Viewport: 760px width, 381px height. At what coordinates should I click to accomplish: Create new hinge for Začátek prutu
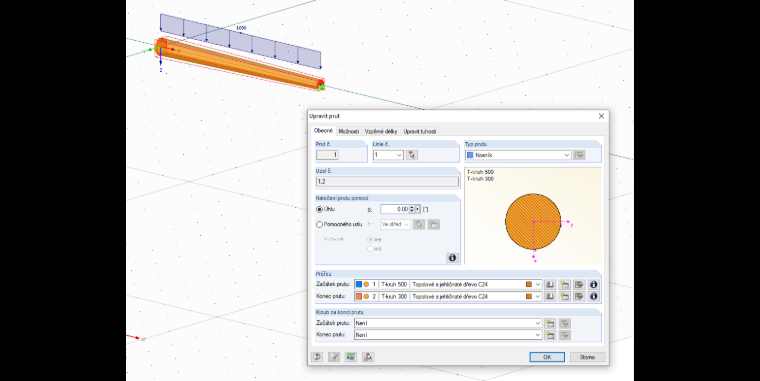(x=550, y=323)
